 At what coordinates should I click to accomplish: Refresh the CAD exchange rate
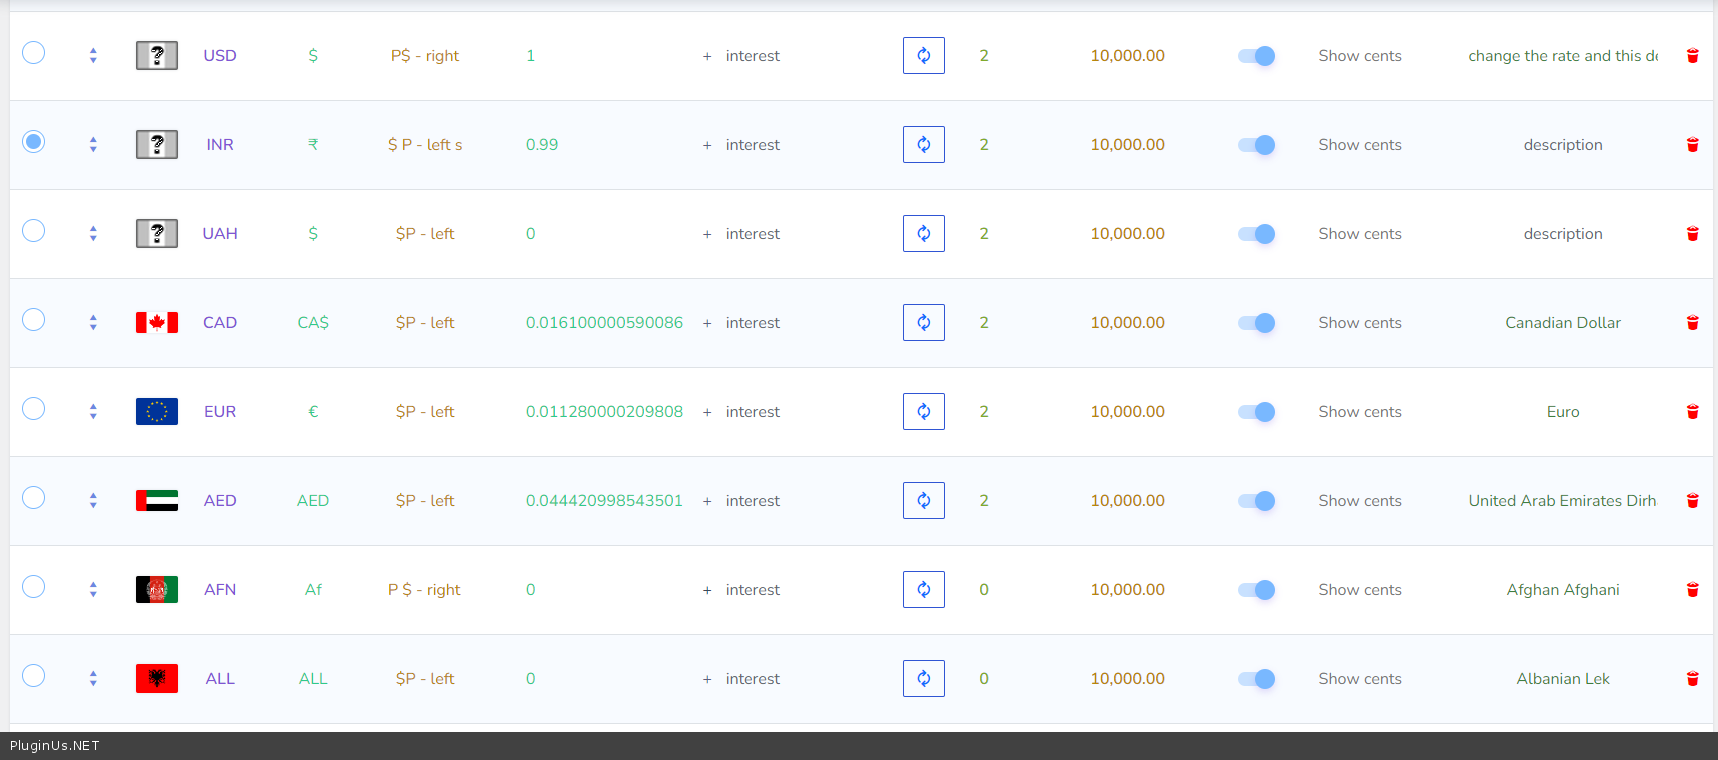pyautogui.click(x=924, y=323)
